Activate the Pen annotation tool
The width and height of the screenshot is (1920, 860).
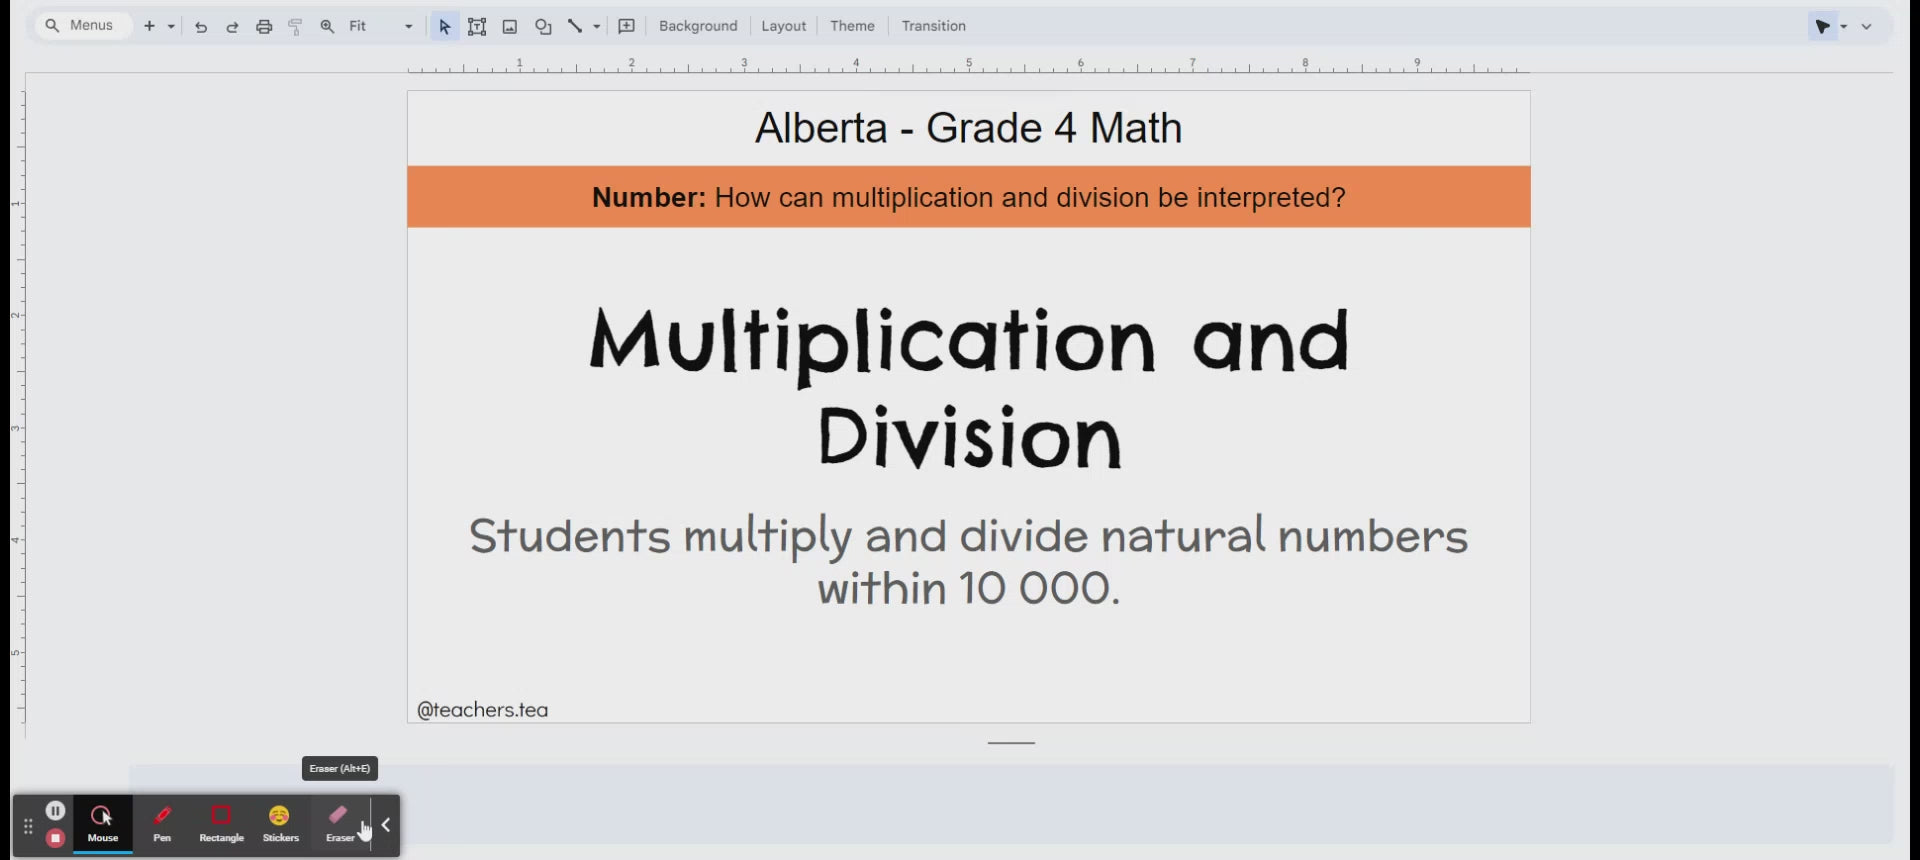point(162,824)
